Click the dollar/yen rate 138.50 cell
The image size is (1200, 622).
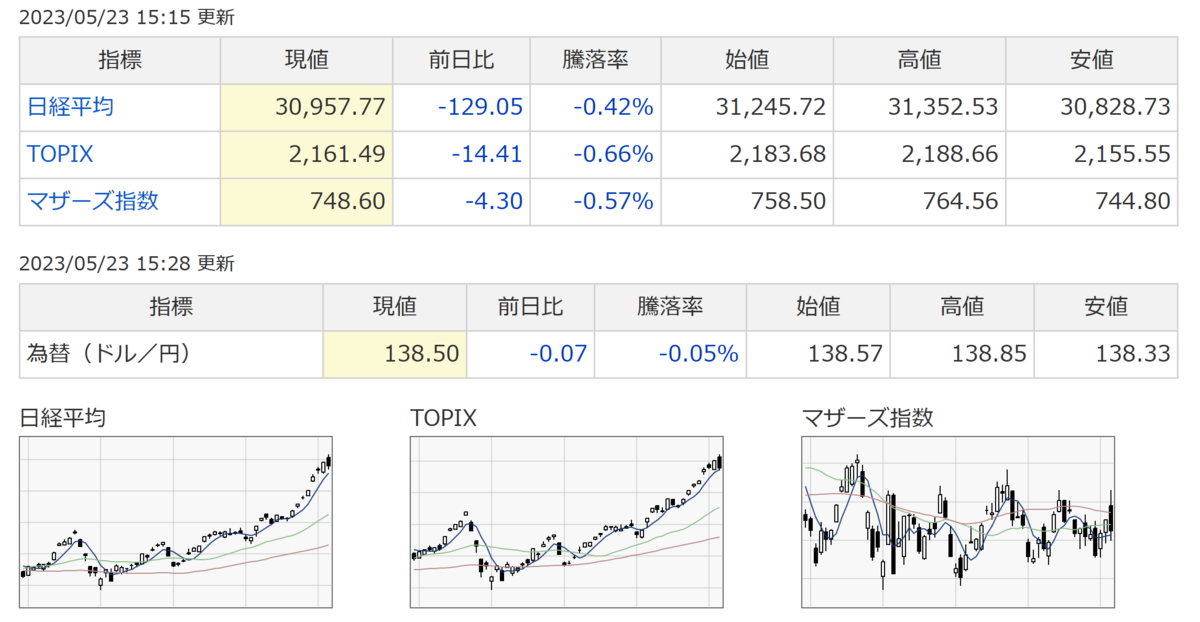pos(395,354)
